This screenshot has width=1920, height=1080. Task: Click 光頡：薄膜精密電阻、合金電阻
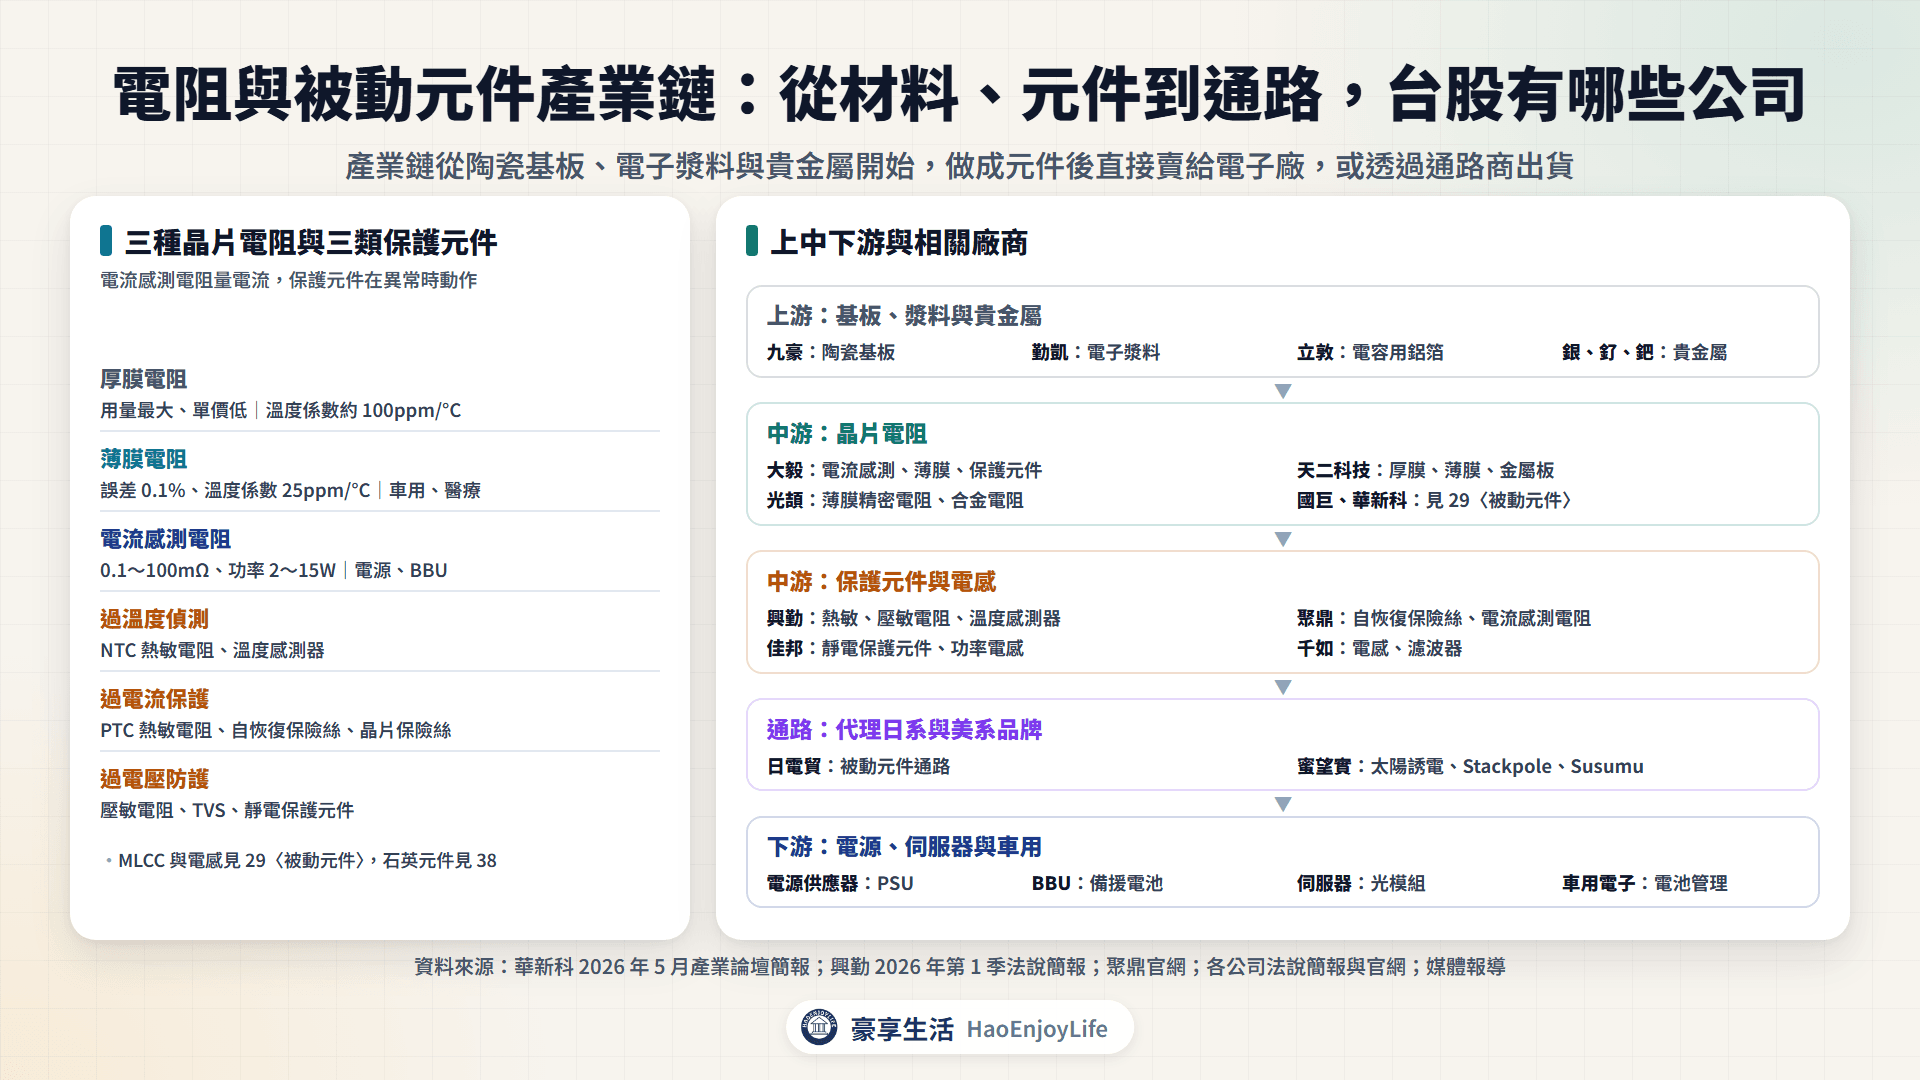[896, 500]
